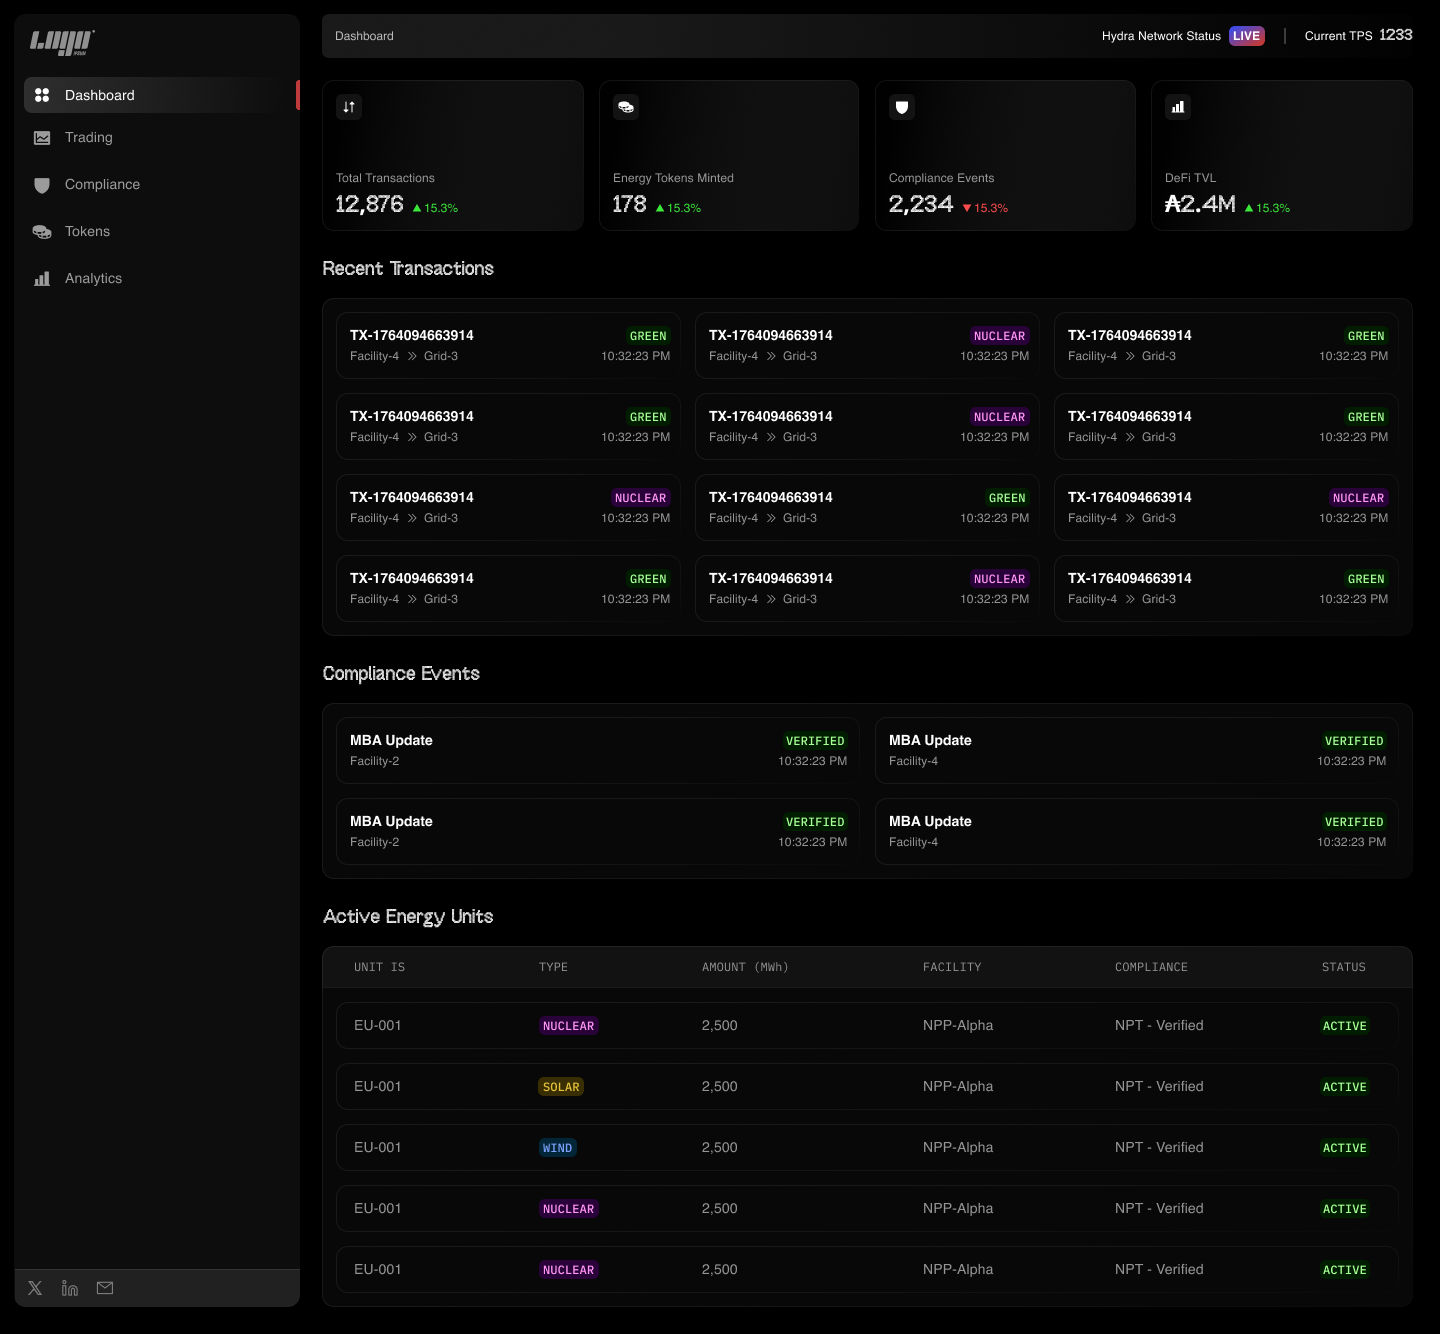Click the COMPLIANCE column header

1151,967
